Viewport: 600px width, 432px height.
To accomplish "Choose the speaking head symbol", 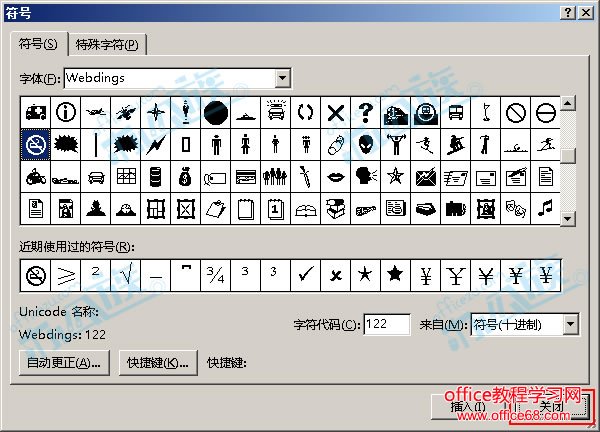I will pos(366,177).
